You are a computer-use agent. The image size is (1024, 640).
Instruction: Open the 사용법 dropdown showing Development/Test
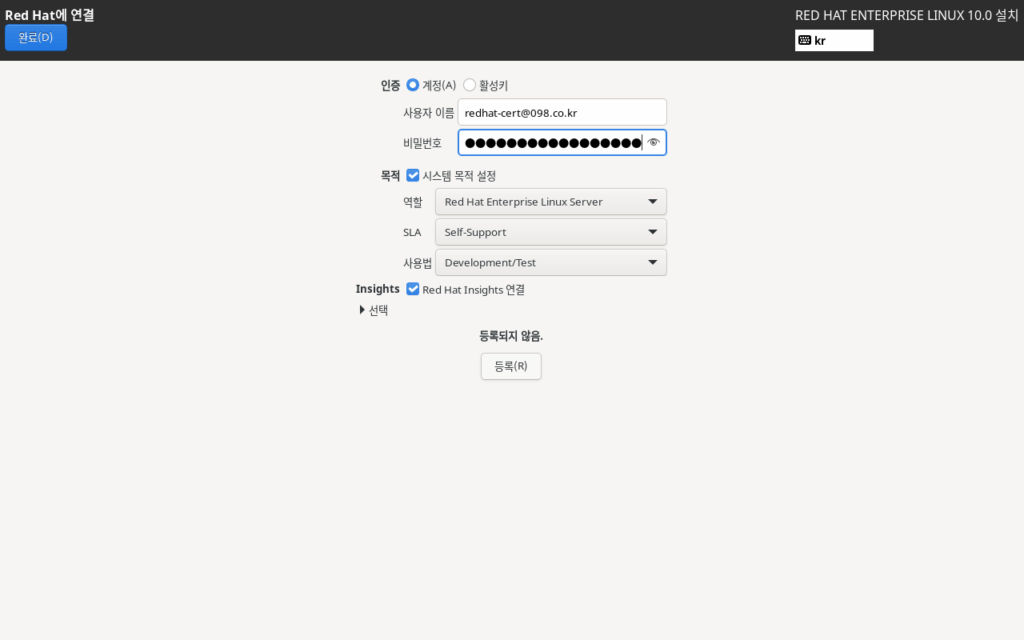click(550, 263)
